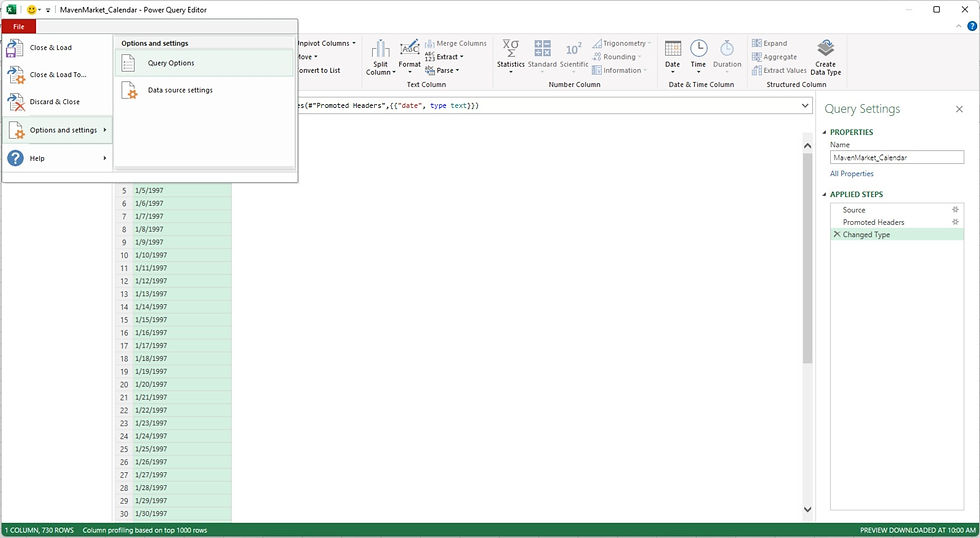
Task: Click the data grid scrollbar up arrow
Action: (x=807, y=146)
